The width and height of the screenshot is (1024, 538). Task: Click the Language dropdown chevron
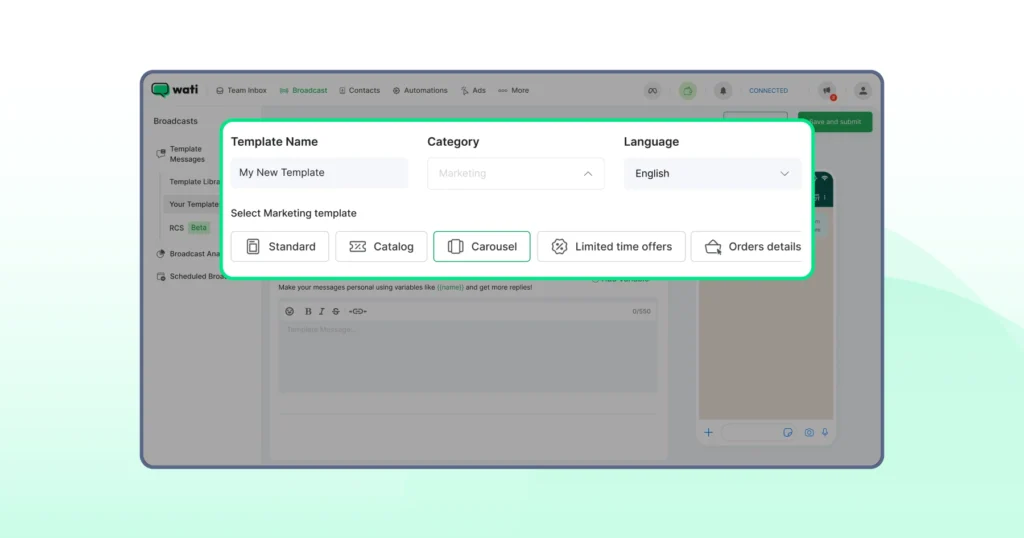[784, 174]
